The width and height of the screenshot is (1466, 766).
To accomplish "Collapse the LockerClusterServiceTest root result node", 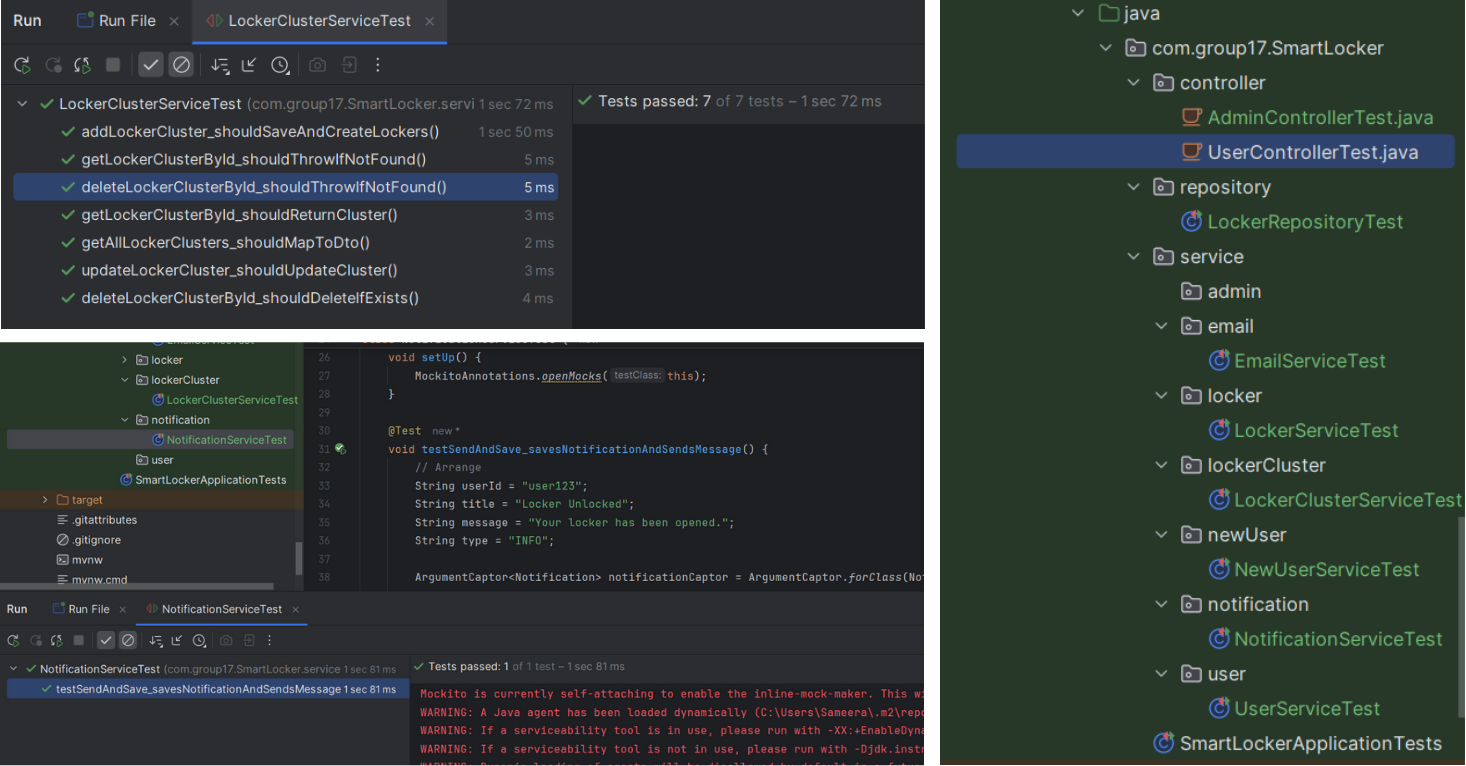I will pyautogui.click(x=23, y=104).
